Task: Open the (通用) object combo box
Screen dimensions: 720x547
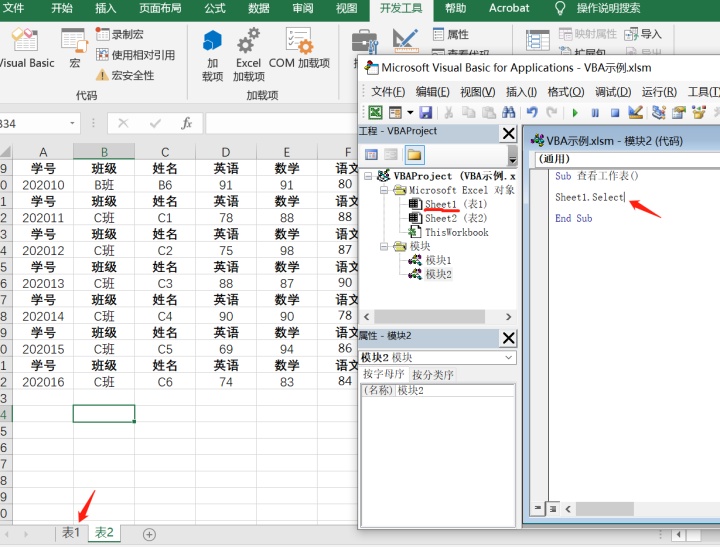Action: point(627,159)
